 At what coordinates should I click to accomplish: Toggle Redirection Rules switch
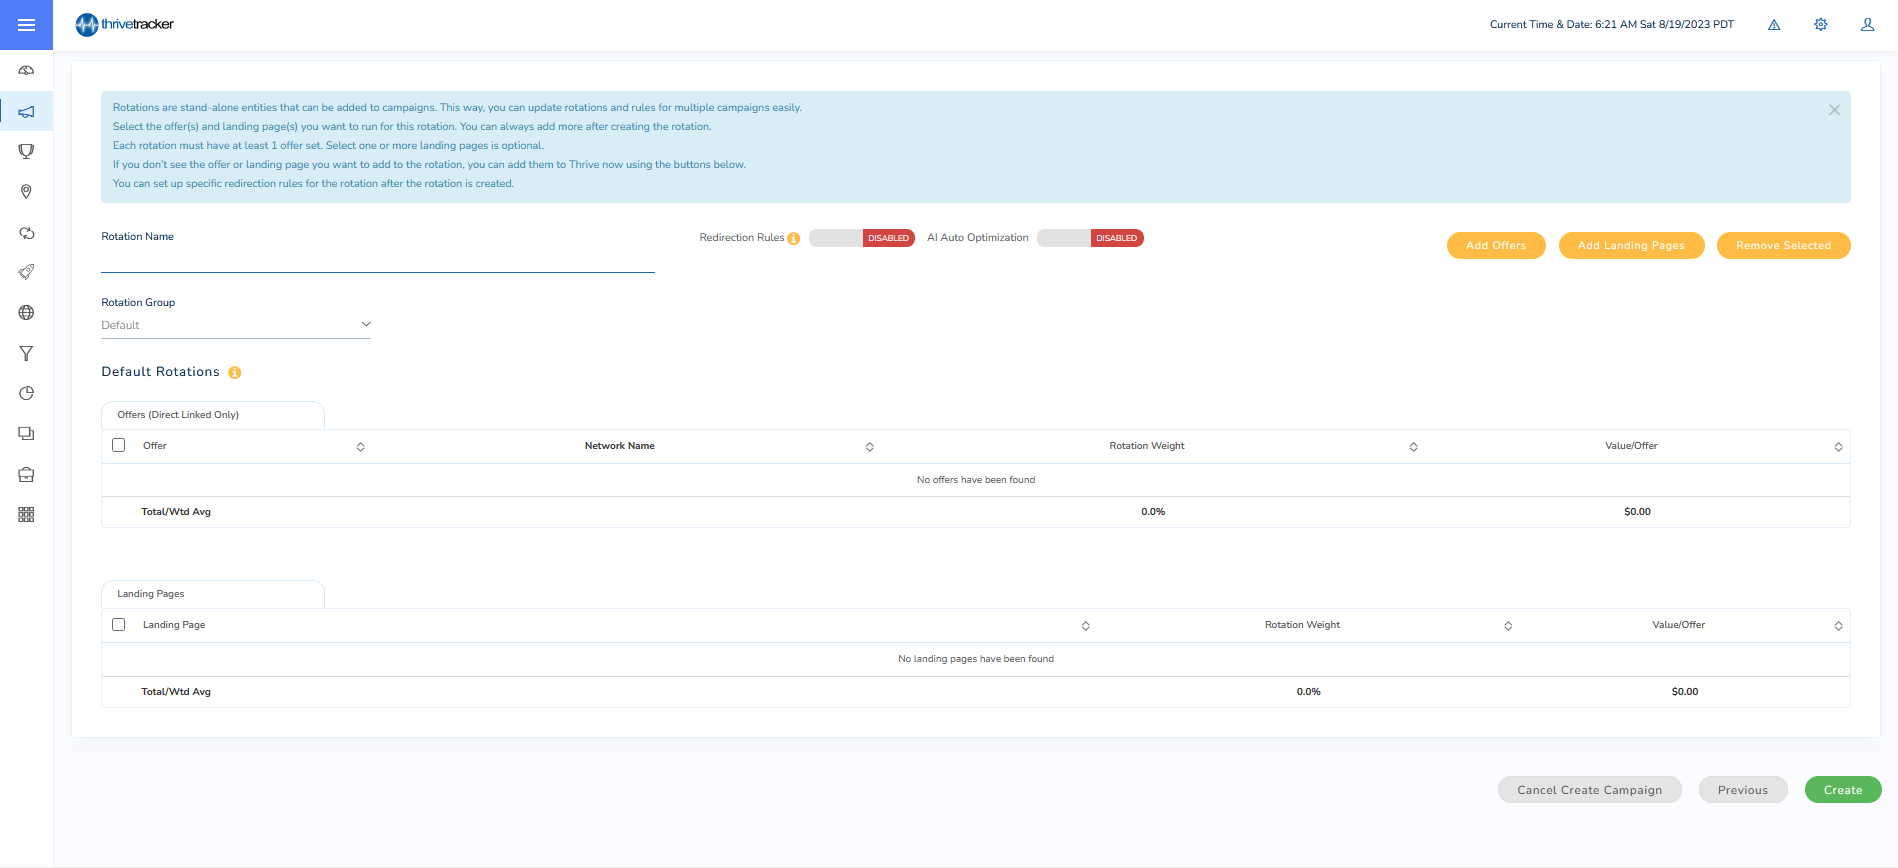(862, 238)
